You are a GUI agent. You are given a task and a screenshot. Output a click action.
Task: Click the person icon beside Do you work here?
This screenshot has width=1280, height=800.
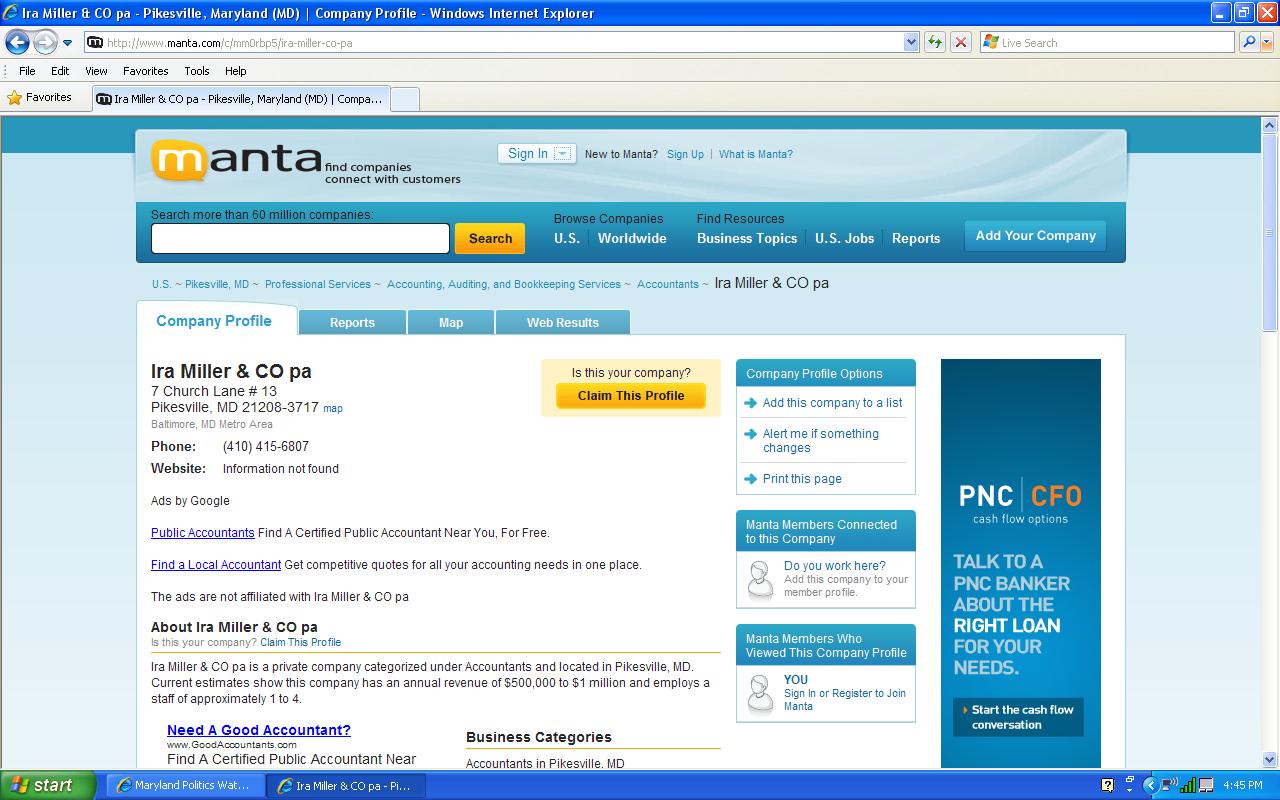pos(760,579)
